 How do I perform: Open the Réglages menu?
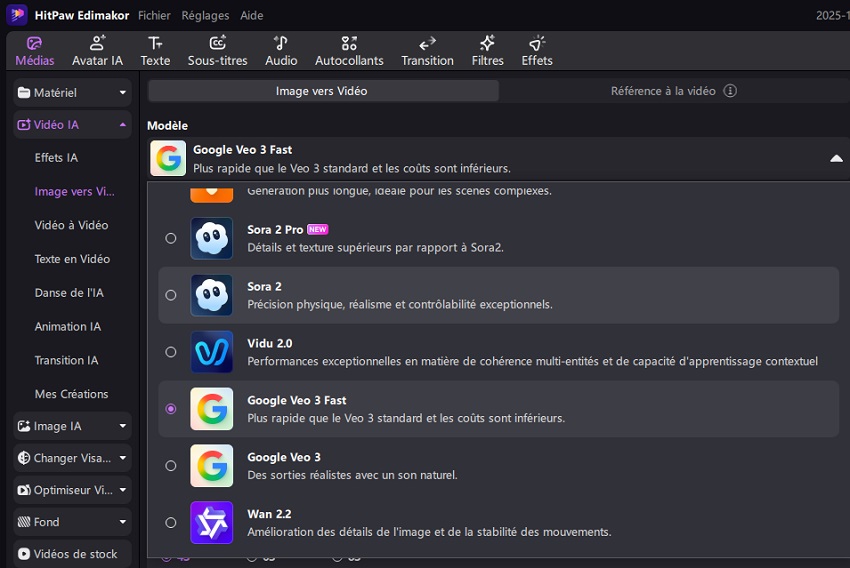(205, 15)
